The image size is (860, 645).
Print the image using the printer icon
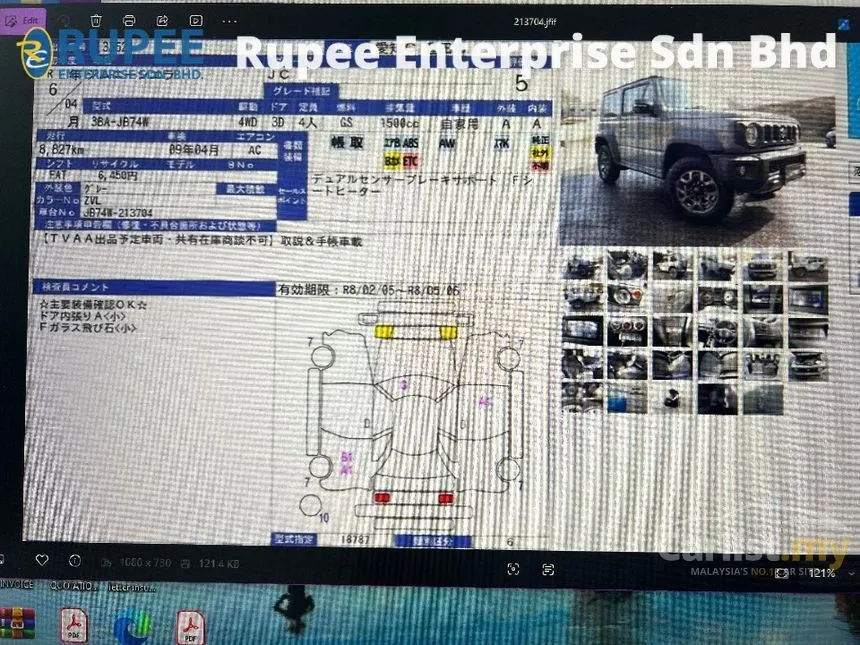pos(129,21)
